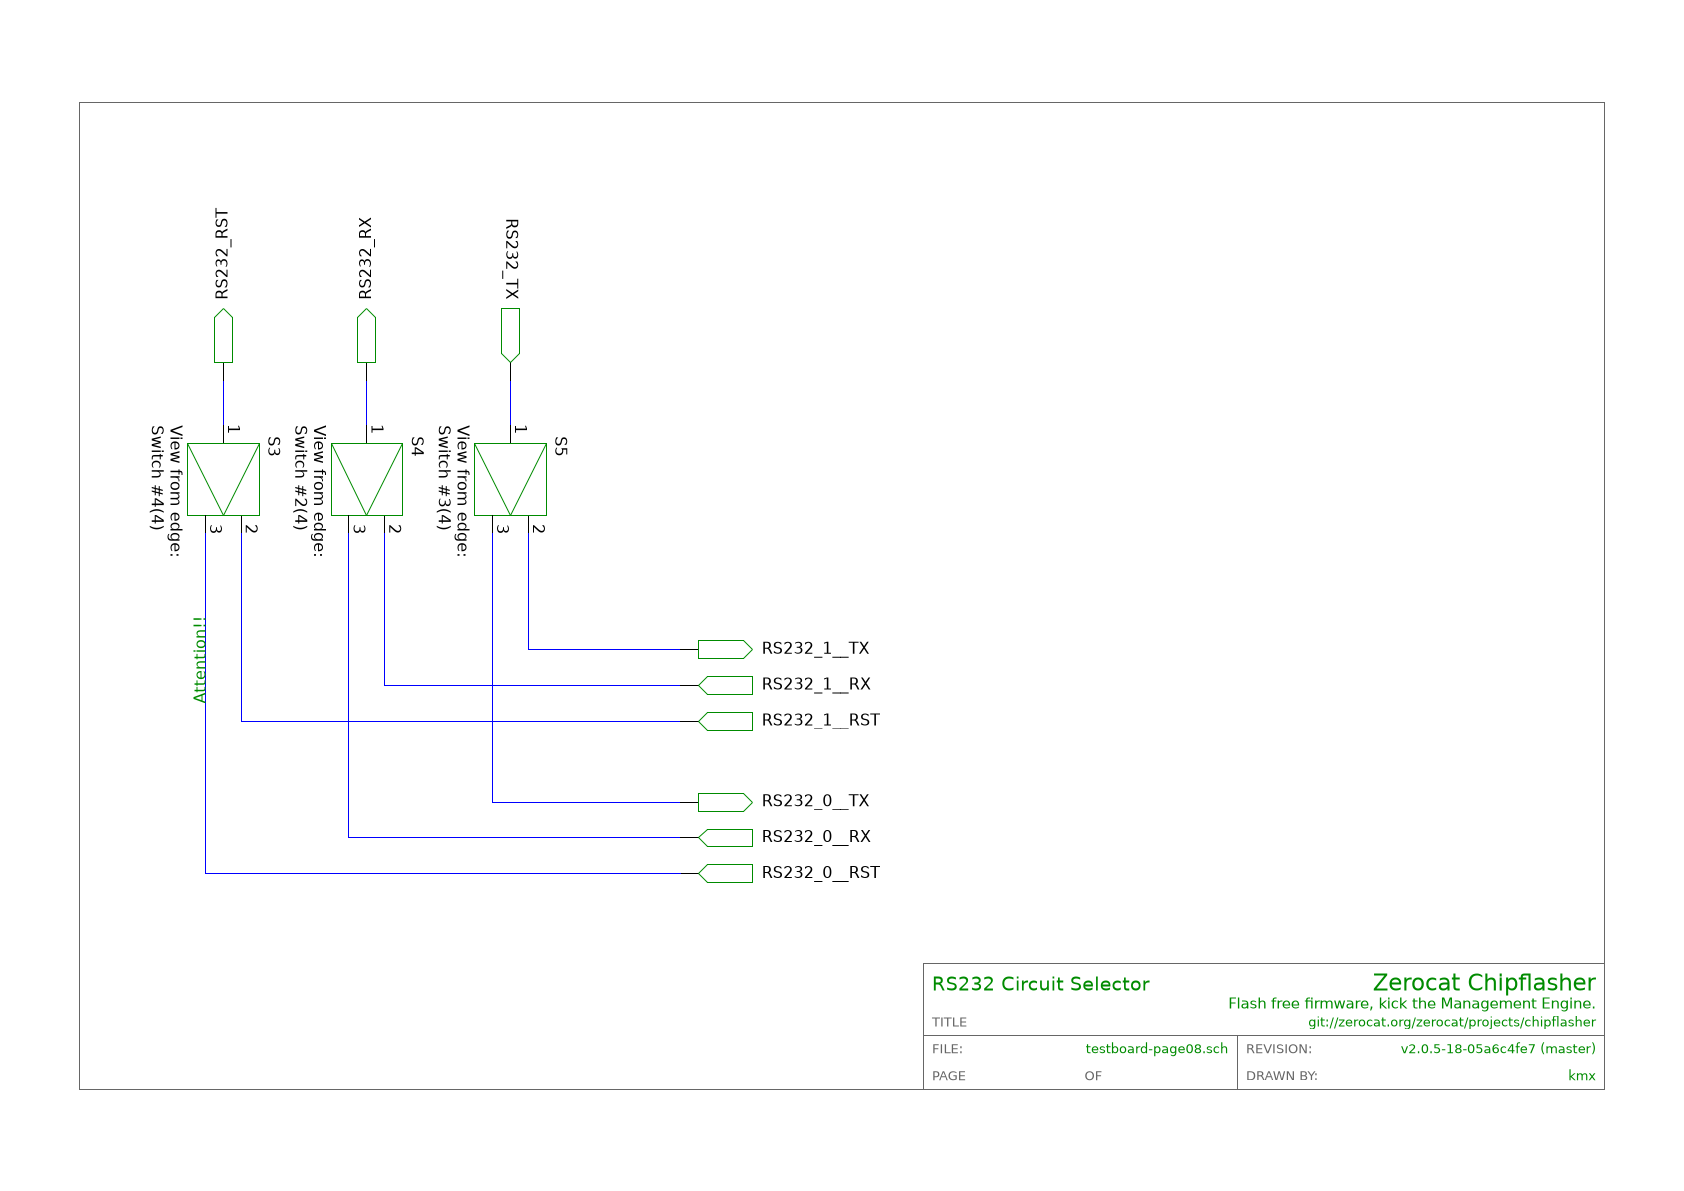This screenshot has width=1684, height=1191.
Task: Select the Switch #2(4) annotation text
Action: pos(301,479)
